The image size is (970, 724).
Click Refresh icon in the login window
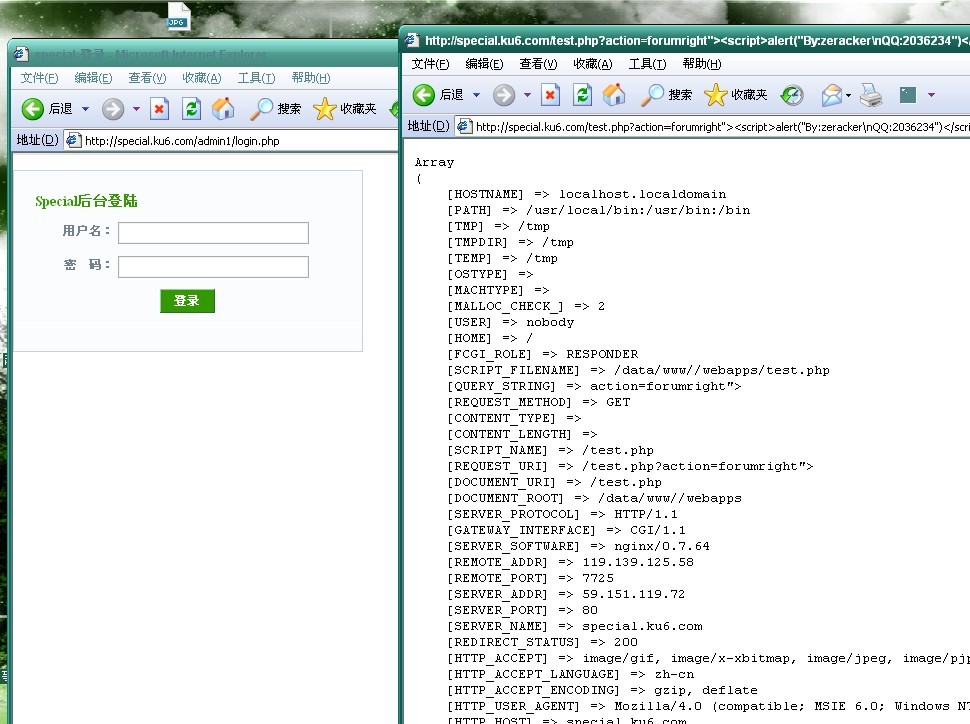[191, 109]
